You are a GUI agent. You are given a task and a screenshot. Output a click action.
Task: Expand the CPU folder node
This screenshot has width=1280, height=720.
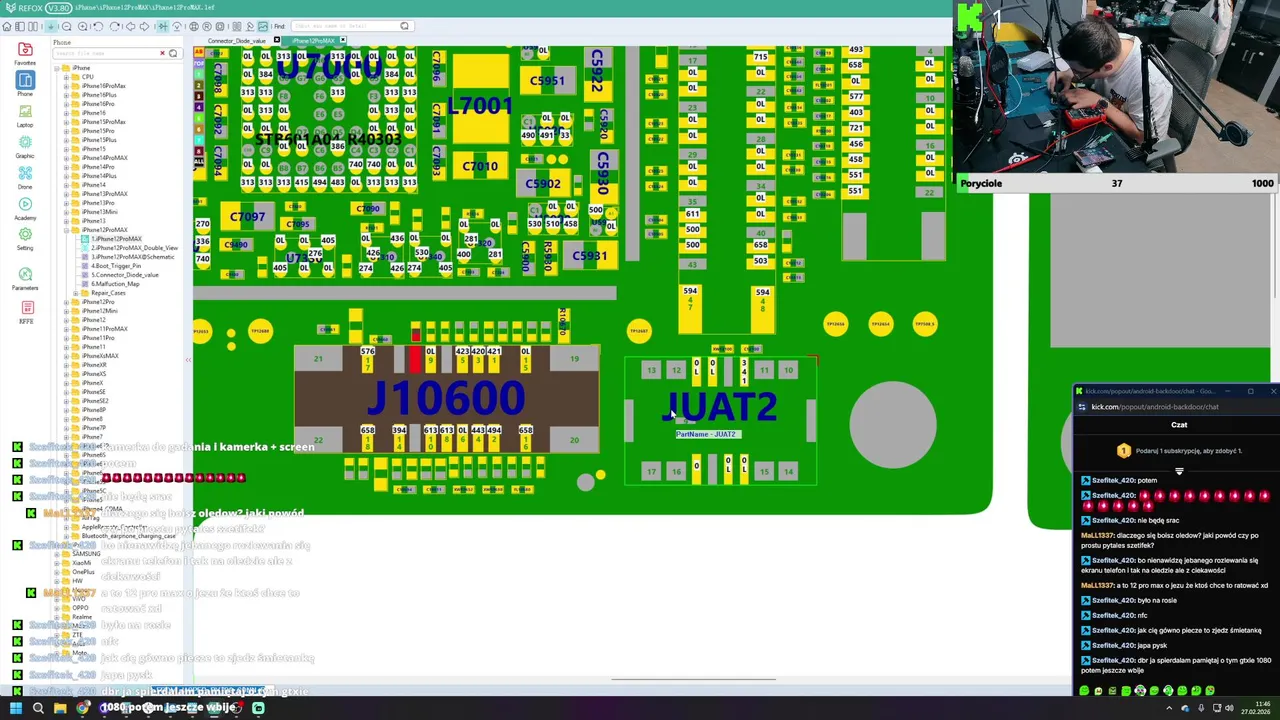tap(66, 77)
